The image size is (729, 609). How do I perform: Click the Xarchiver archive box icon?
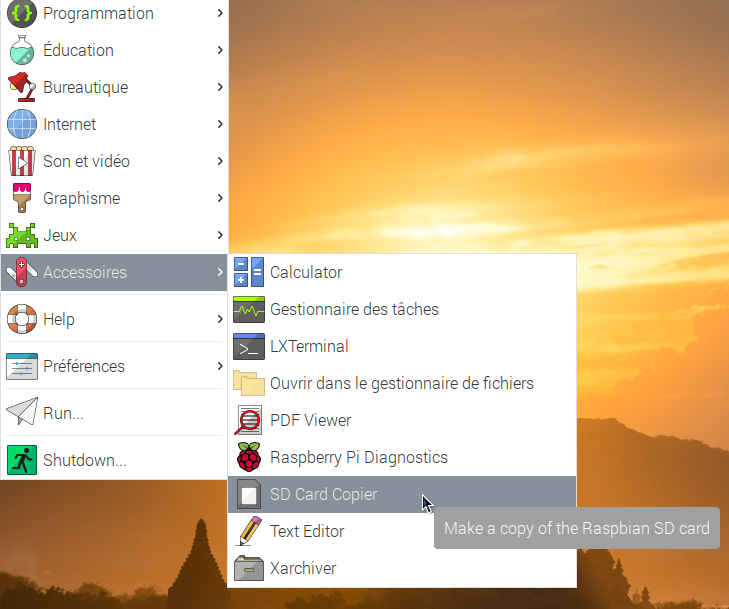tap(249, 568)
